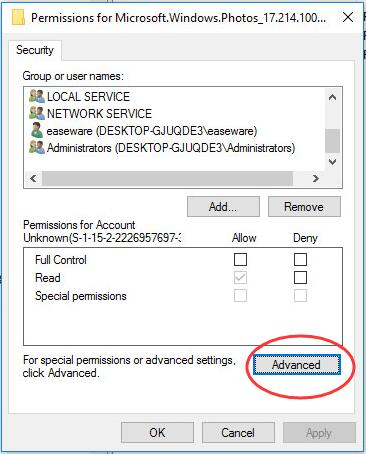Check Allow for Full Control
This screenshot has height=454, width=366.
pyautogui.click(x=240, y=259)
